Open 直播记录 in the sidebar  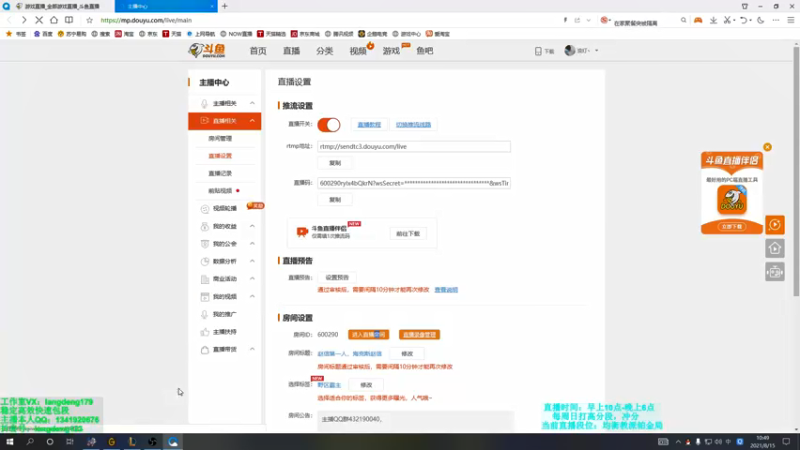click(x=220, y=173)
